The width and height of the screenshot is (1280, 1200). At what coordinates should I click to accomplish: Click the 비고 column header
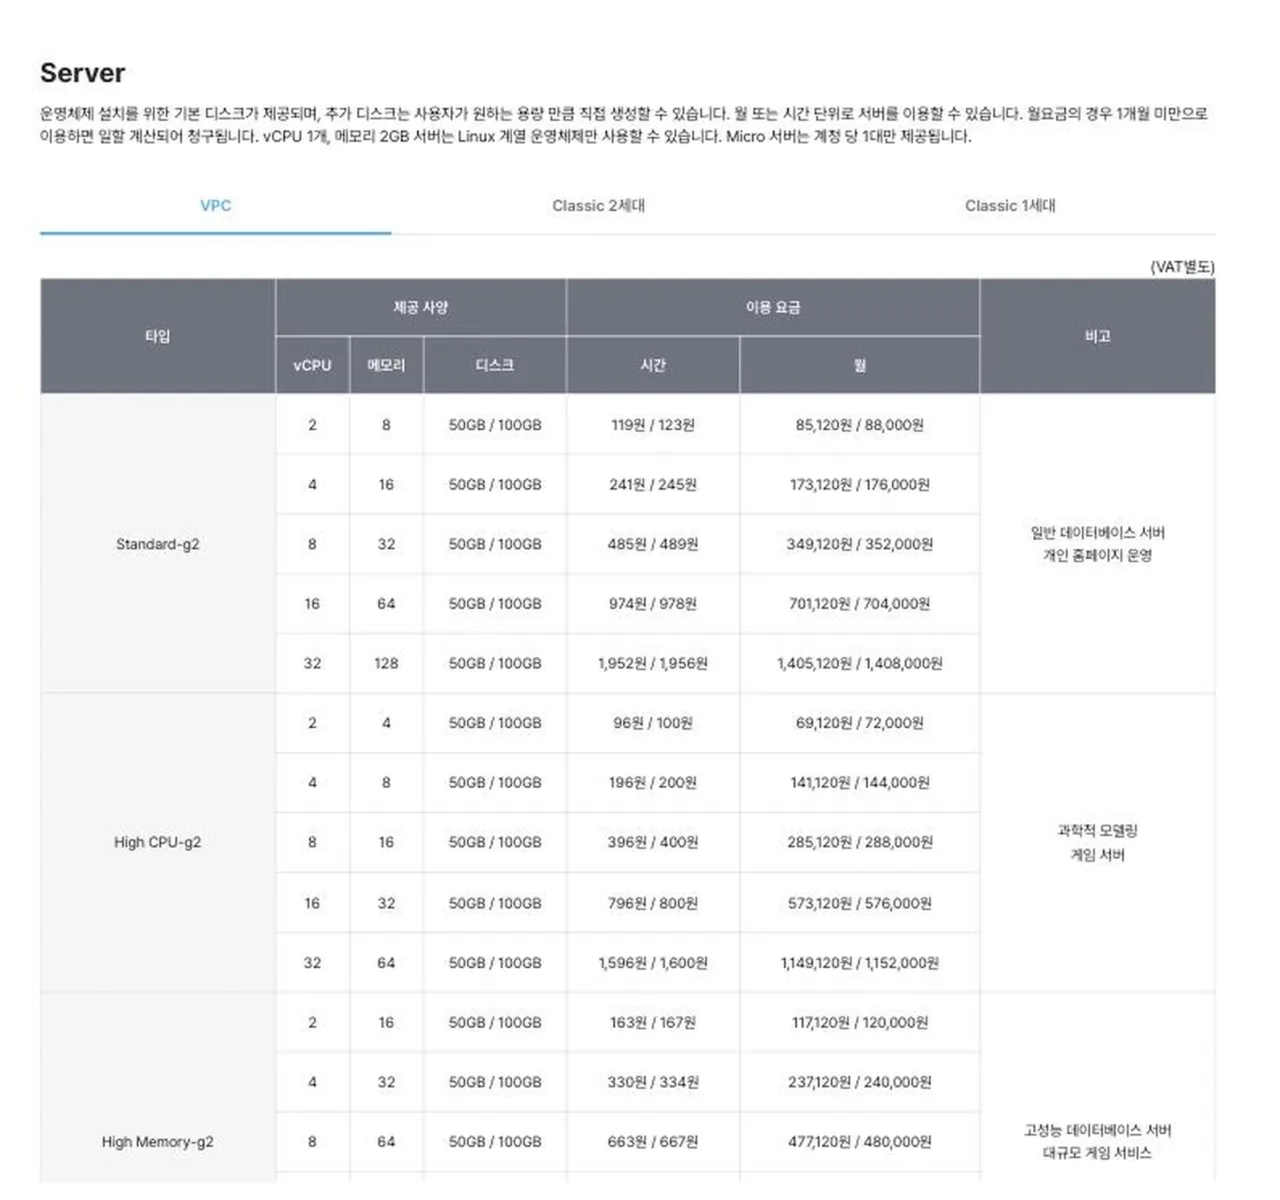(1098, 336)
